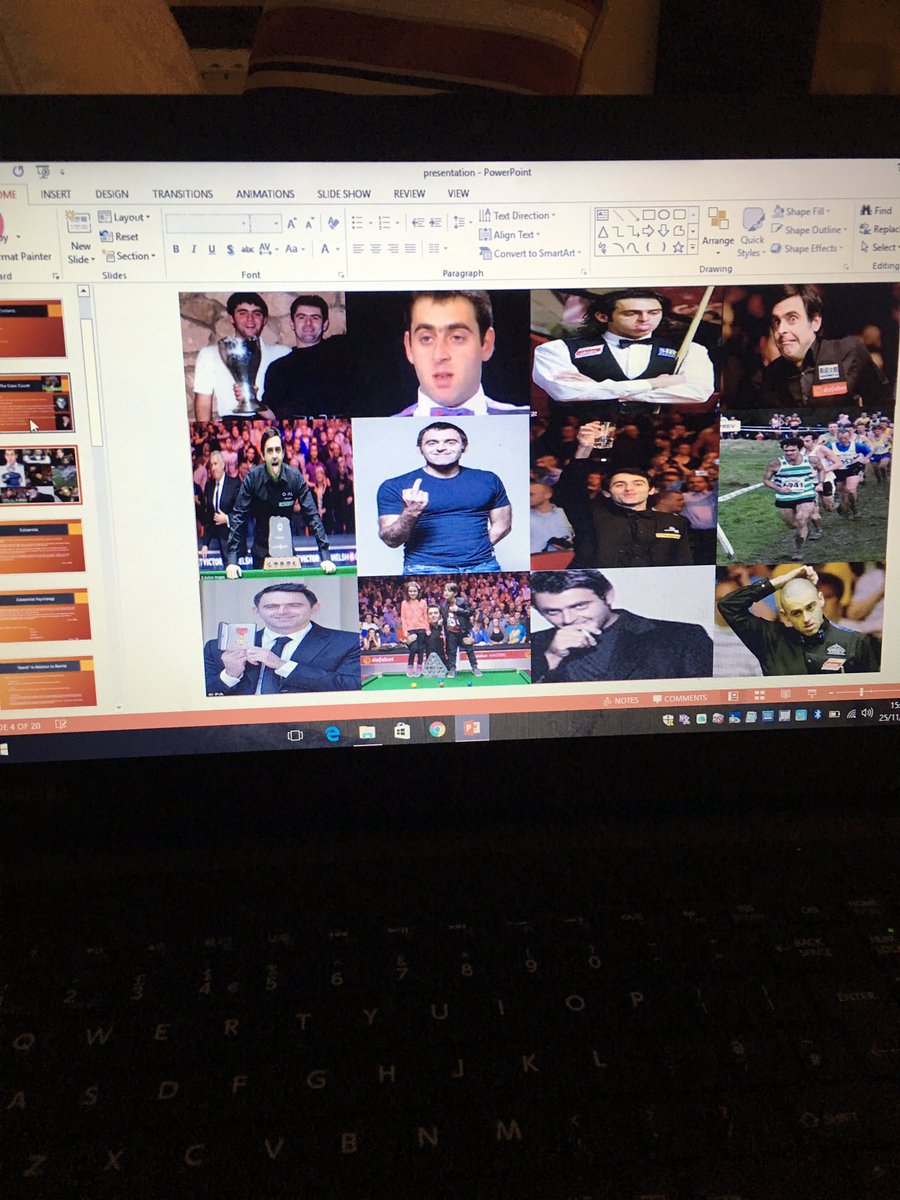This screenshot has width=900, height=1200.
Task: Toggle Align Right paragraph alignment
Action: (x=393, y=248)
